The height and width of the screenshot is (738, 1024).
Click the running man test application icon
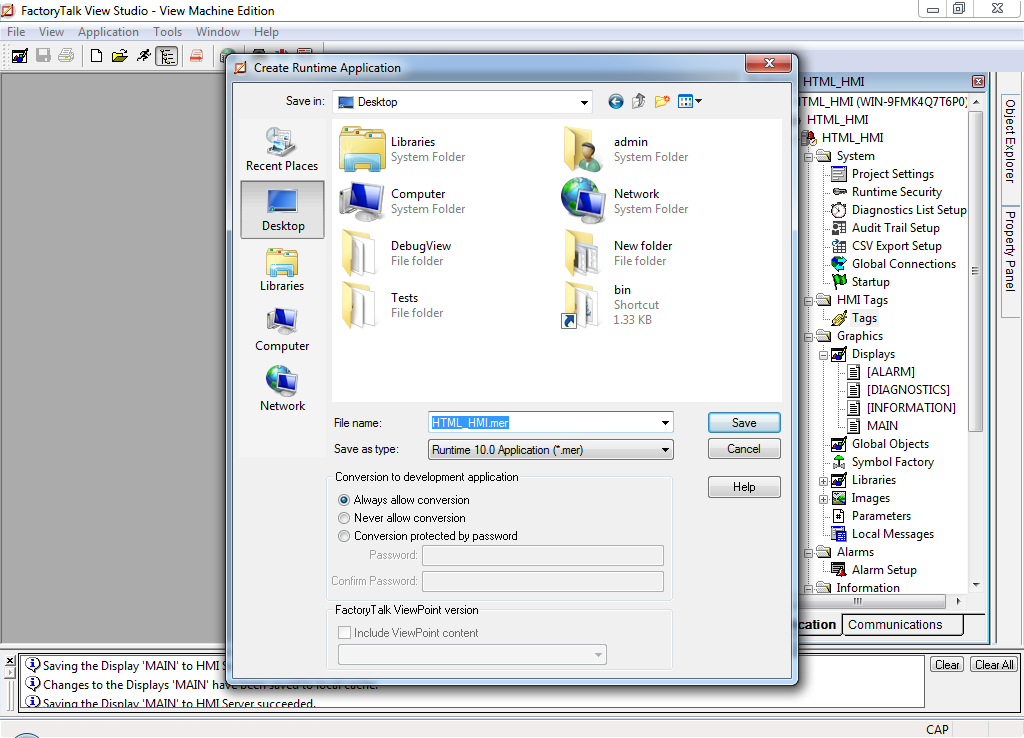(143, 56)
